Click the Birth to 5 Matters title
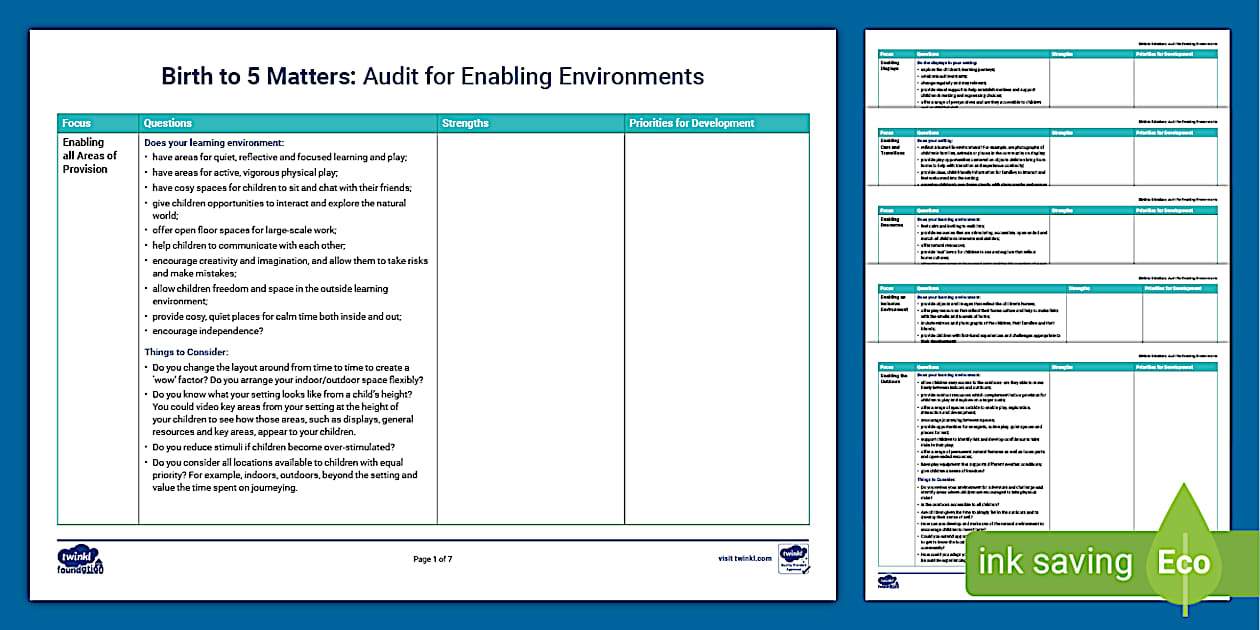This screenshot has height=630, width=1260. coord(434,76)
